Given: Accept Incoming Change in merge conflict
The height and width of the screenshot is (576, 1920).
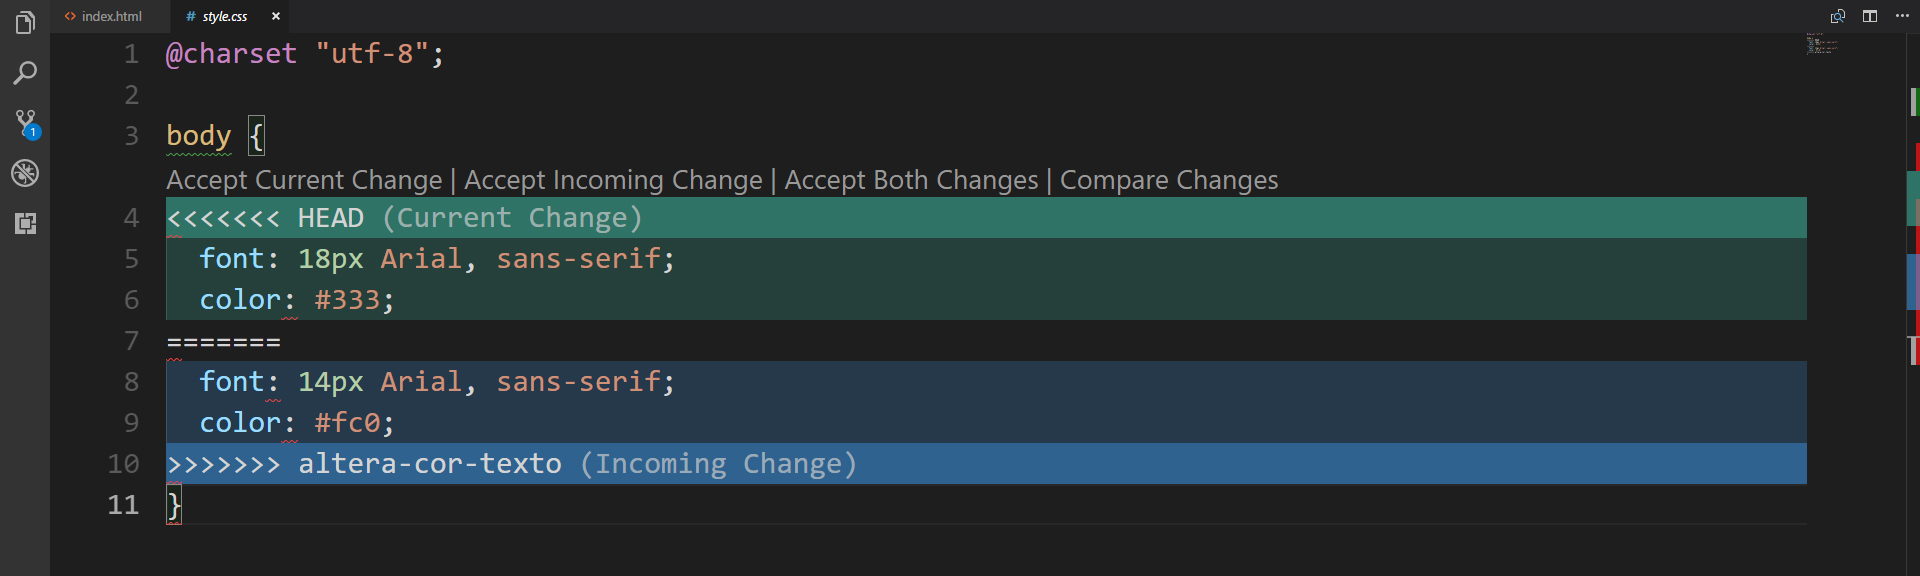Looking at the screenshot, I should tap(613, 180).
